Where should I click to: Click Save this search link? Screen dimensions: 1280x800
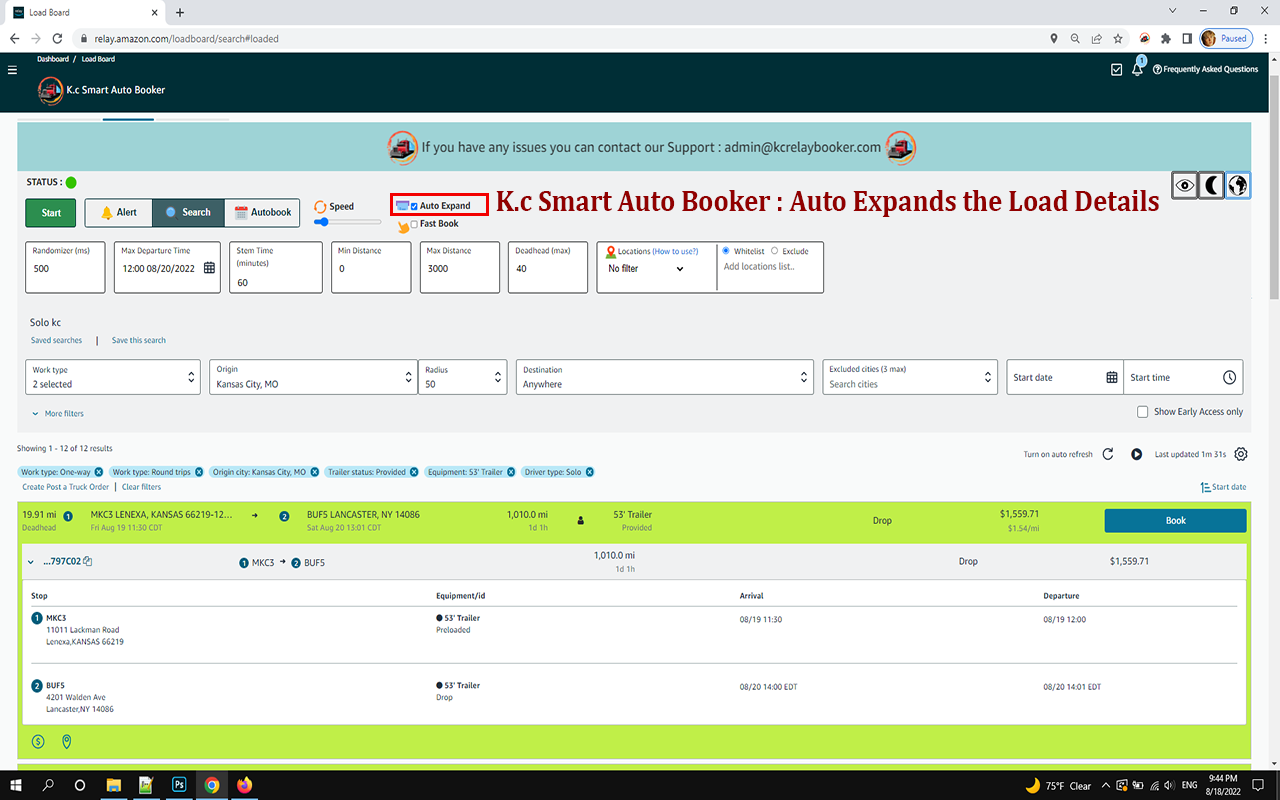pos(139,341)
